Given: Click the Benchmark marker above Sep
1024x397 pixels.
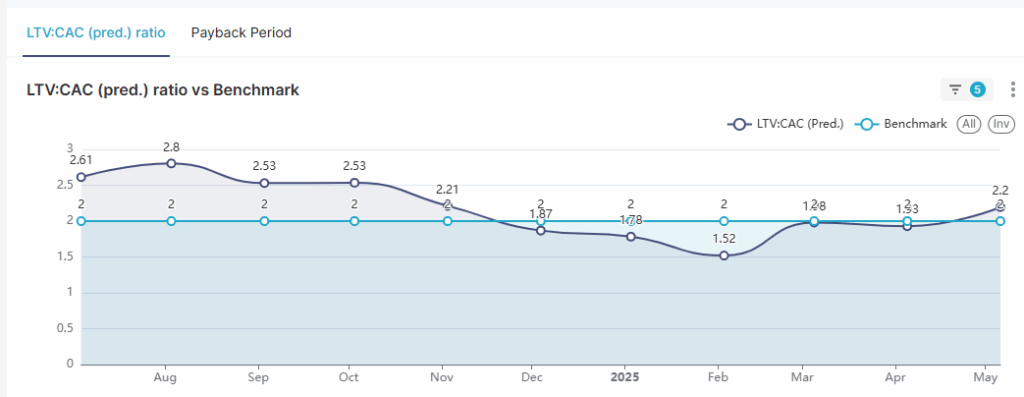Looking at the screenshot, I should click(x=264, y=221).
